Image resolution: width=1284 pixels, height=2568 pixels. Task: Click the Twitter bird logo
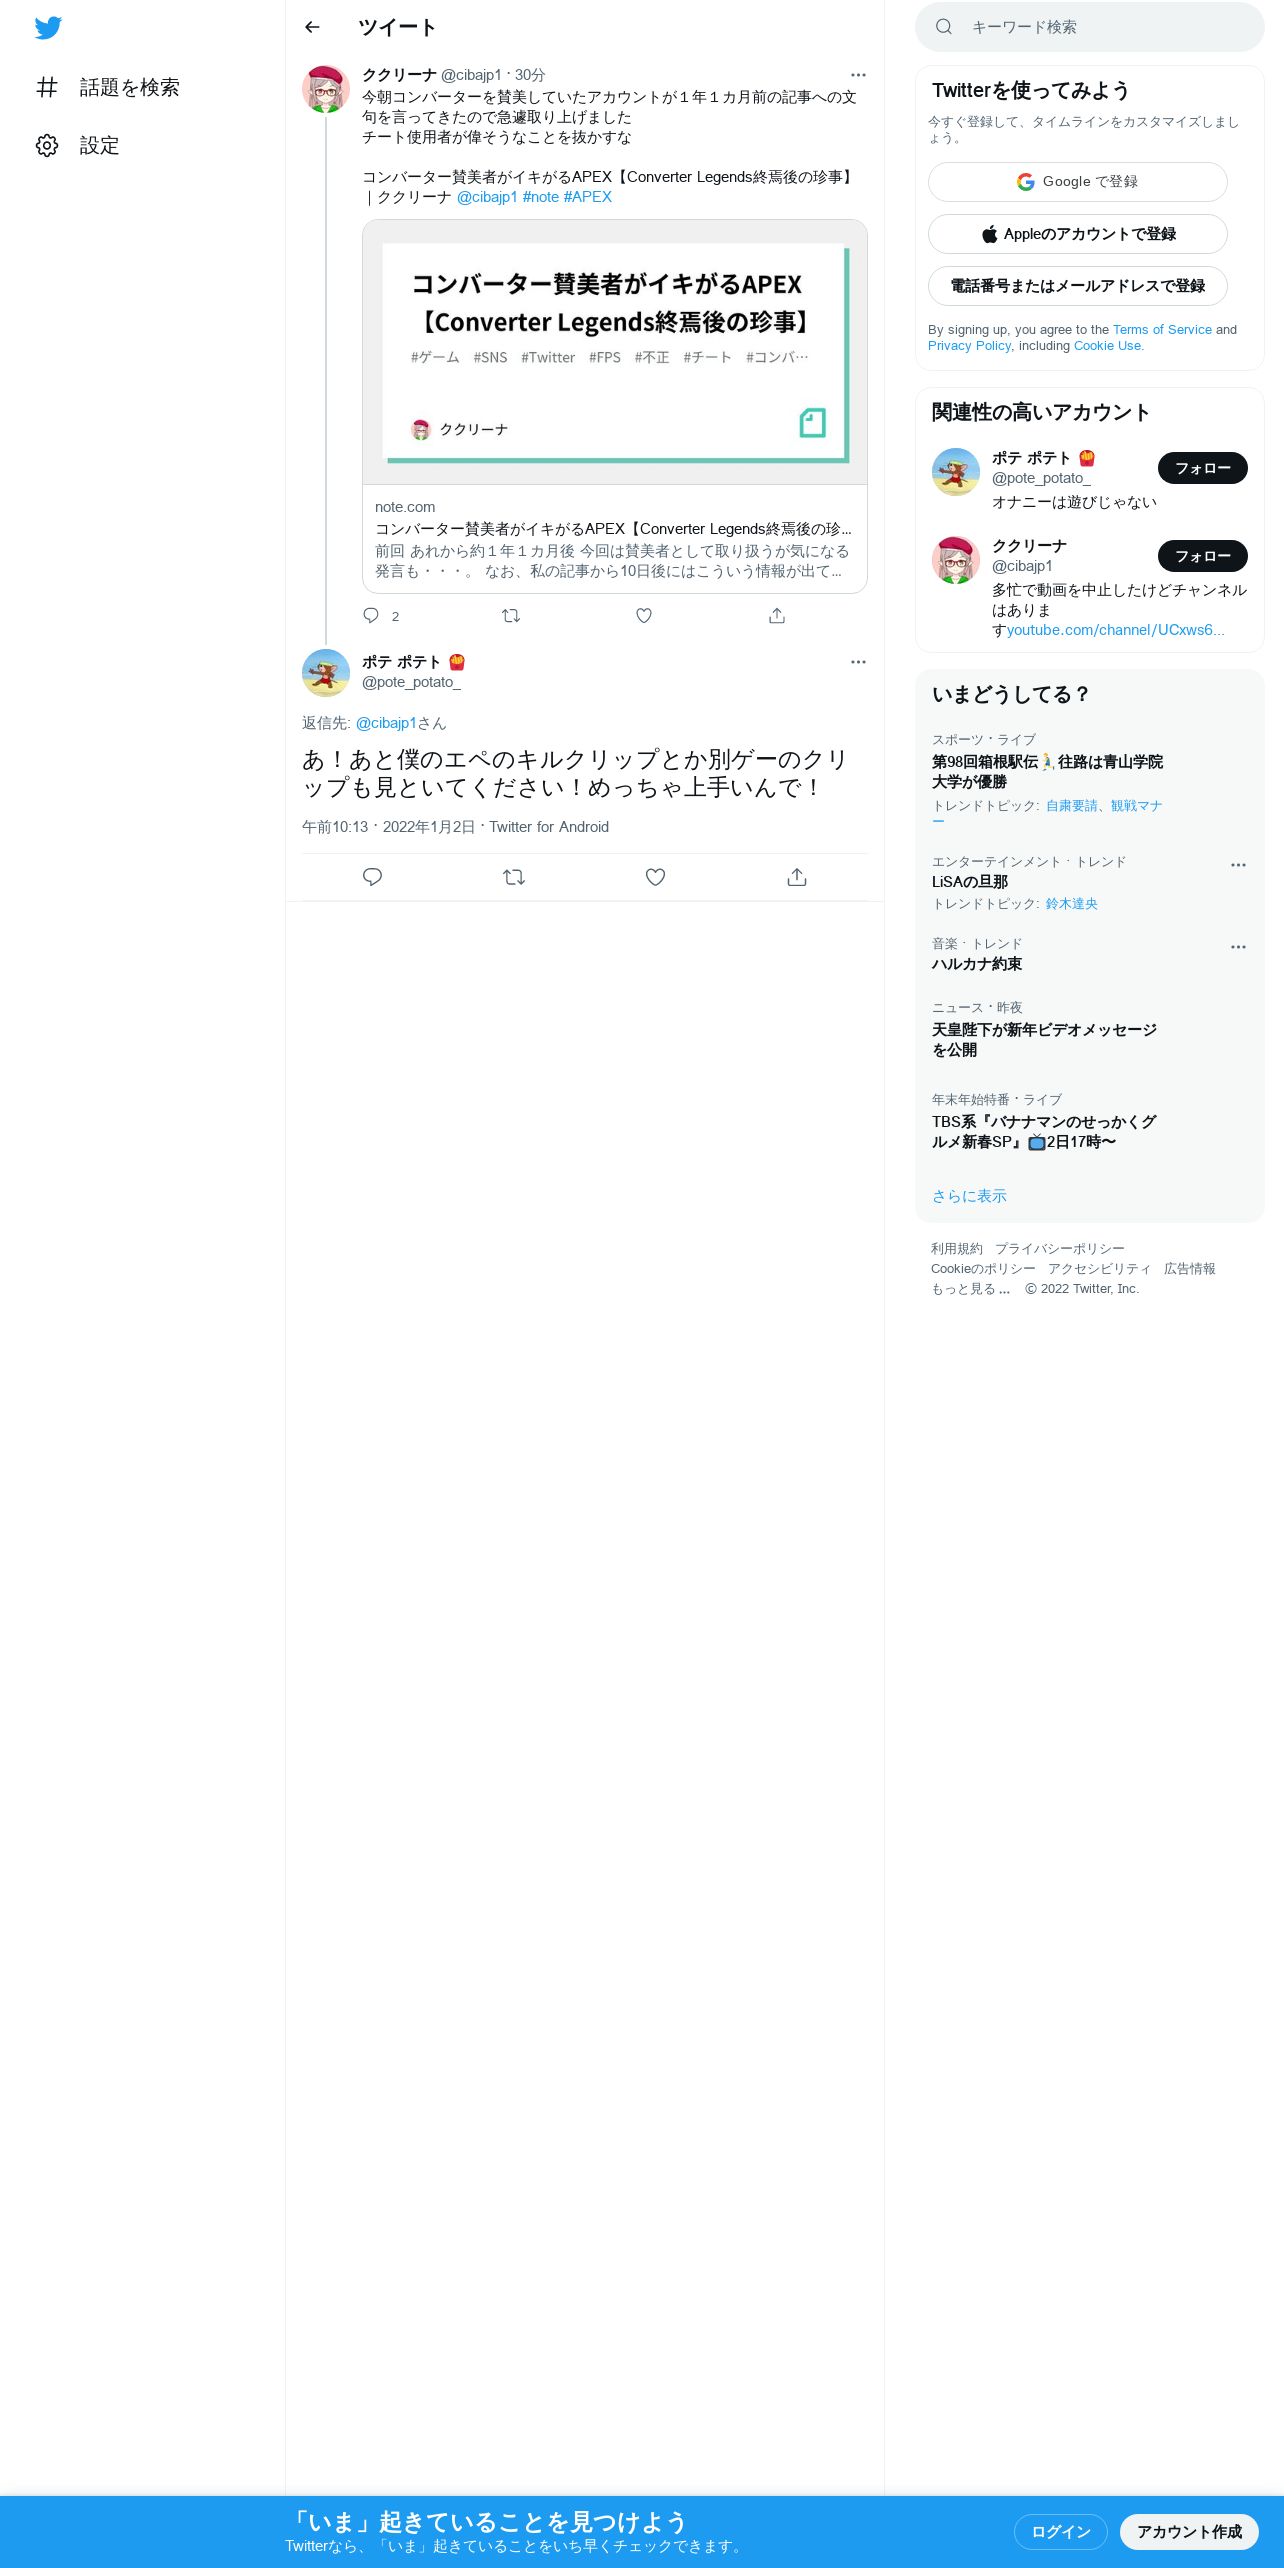click(48, 28)
